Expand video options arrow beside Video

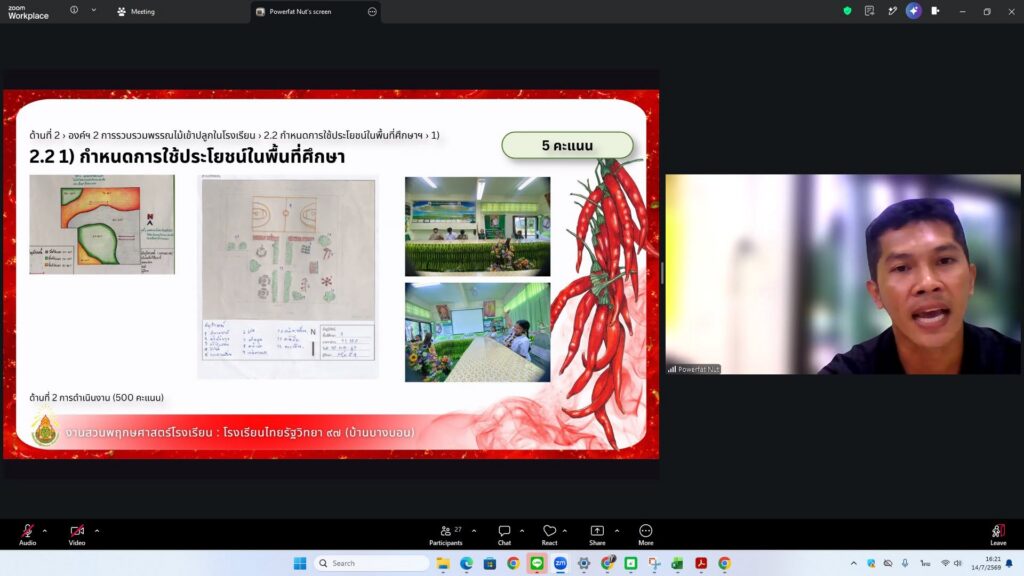tap(97, 530)
